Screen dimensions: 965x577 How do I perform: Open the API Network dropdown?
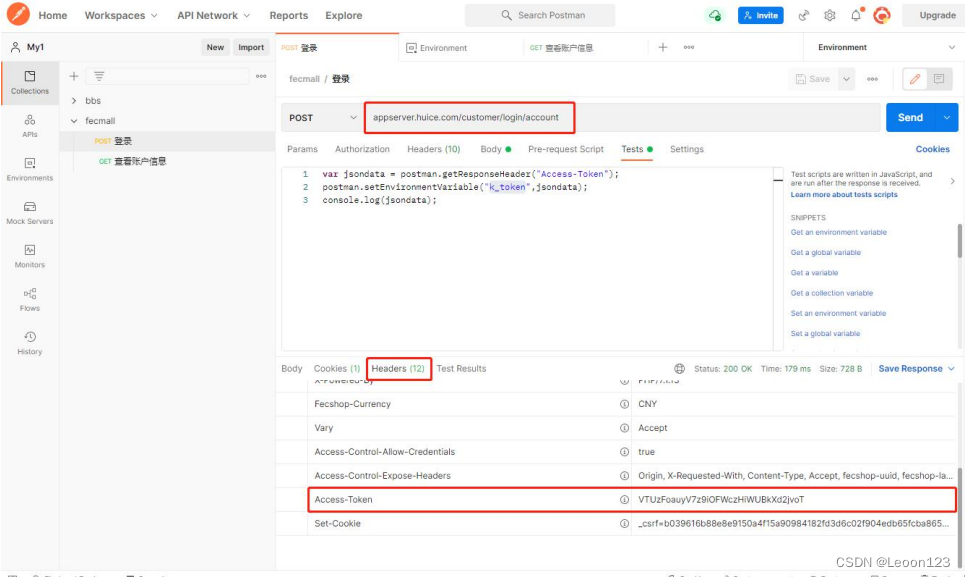[x=214, y=15]
